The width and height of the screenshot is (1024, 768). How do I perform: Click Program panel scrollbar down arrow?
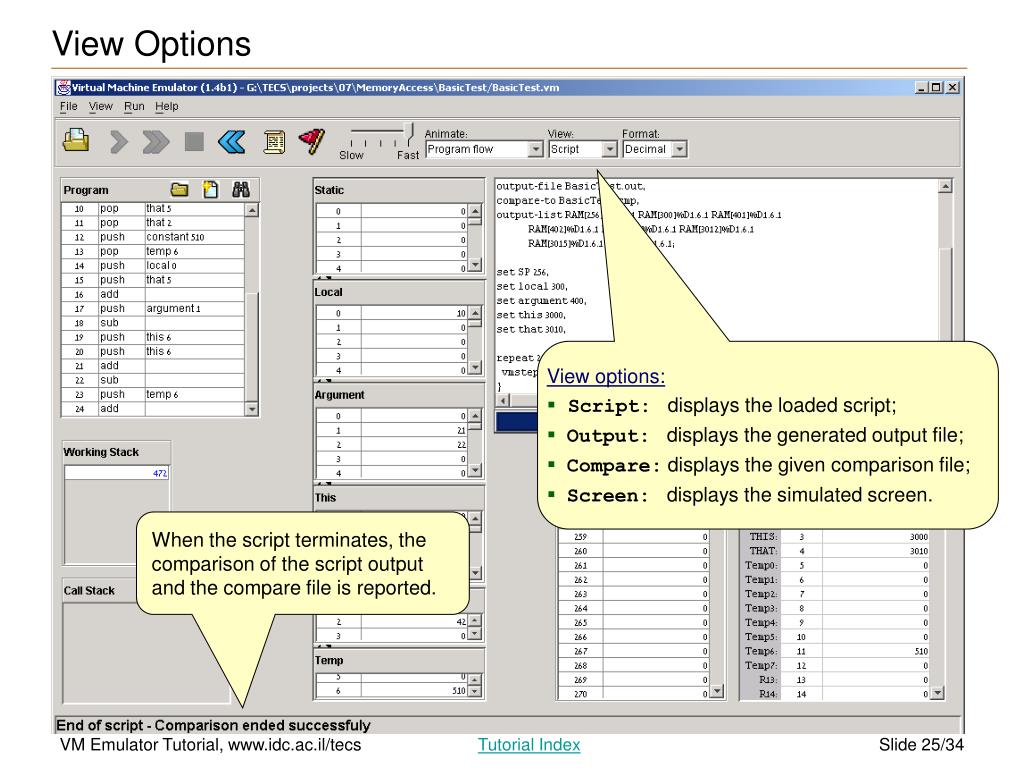pos(251,409)
